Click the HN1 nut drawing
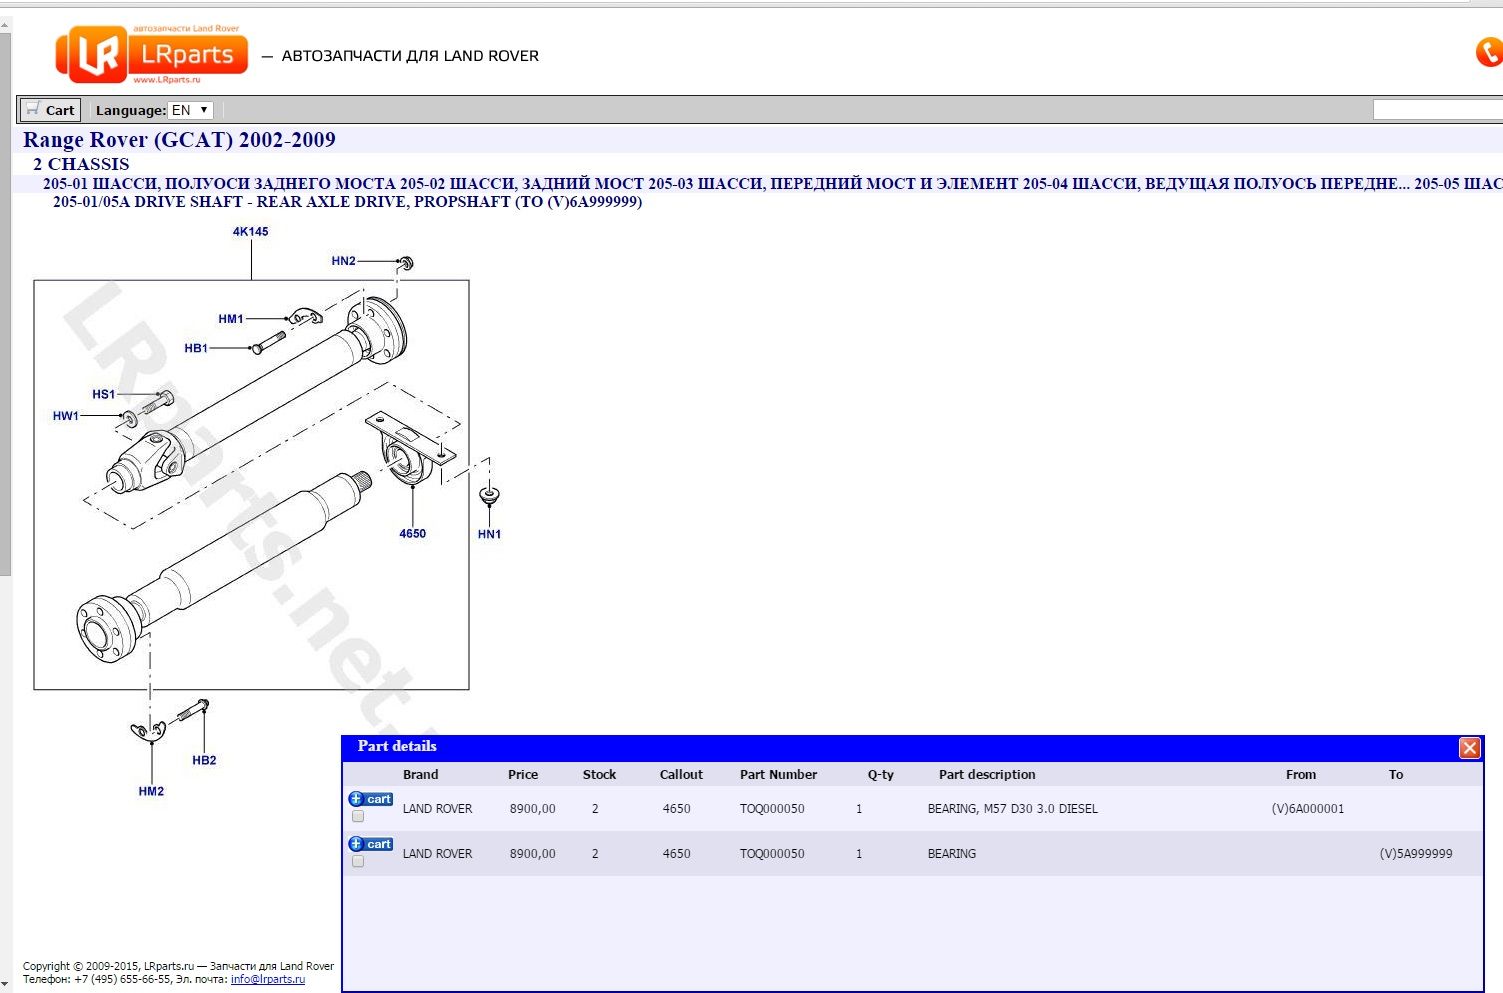This screenshot has height=993, width=1503. tap(489, 495)
